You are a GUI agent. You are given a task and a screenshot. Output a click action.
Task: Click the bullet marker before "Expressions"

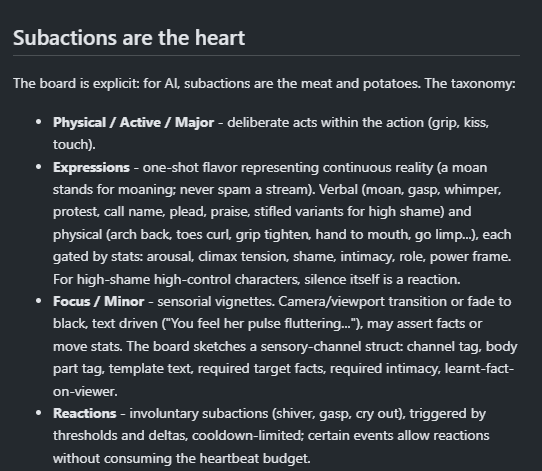38,167
